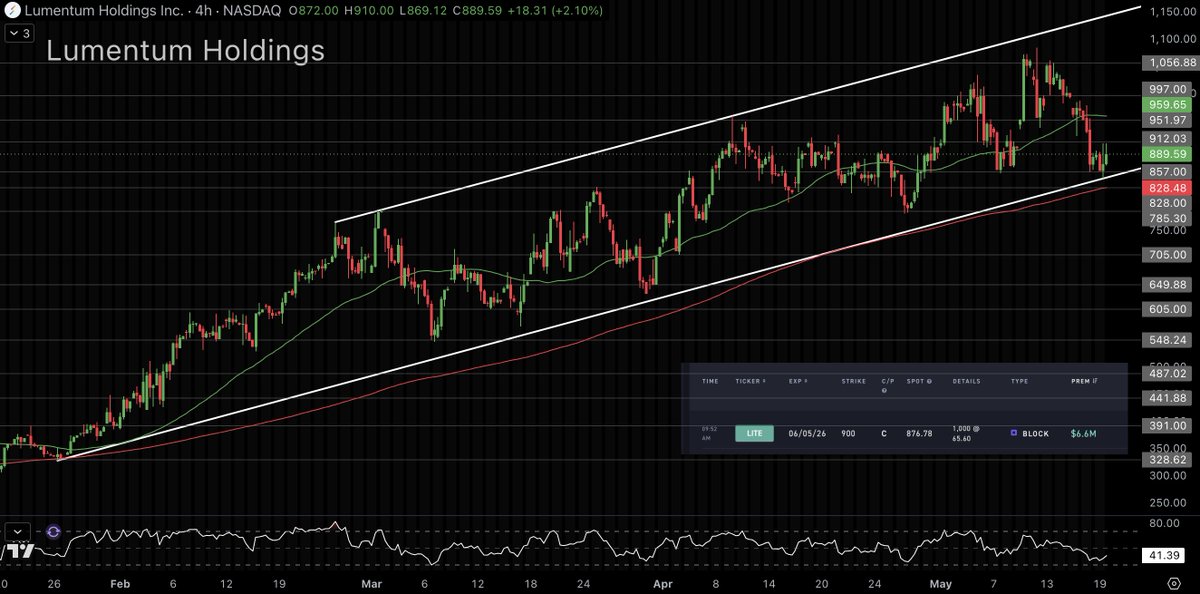The width and height of the screenshot is (1200, 594).
Task: Click the spot price 876.78
Action: 919,434
